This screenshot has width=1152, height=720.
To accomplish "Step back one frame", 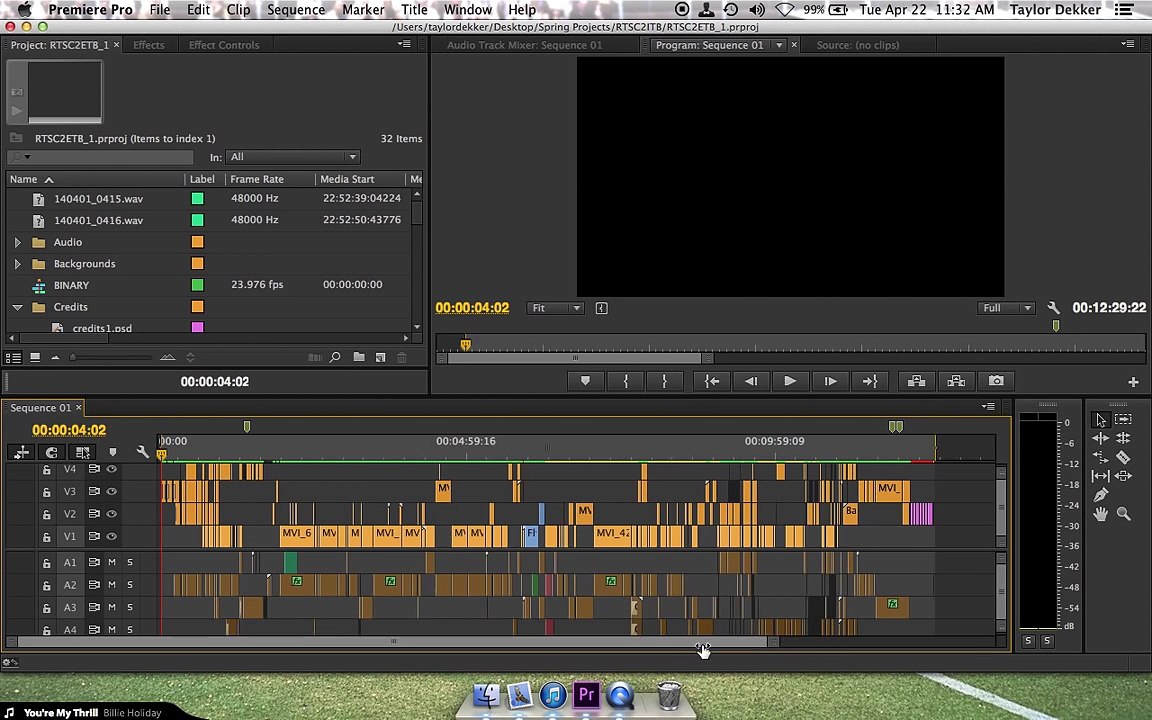I will pos(751,381).
